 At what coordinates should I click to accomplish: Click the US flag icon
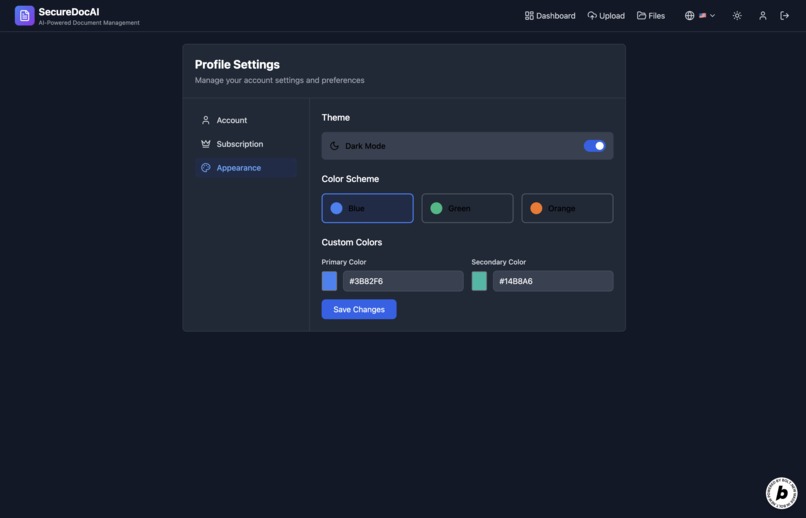[703, 15]
